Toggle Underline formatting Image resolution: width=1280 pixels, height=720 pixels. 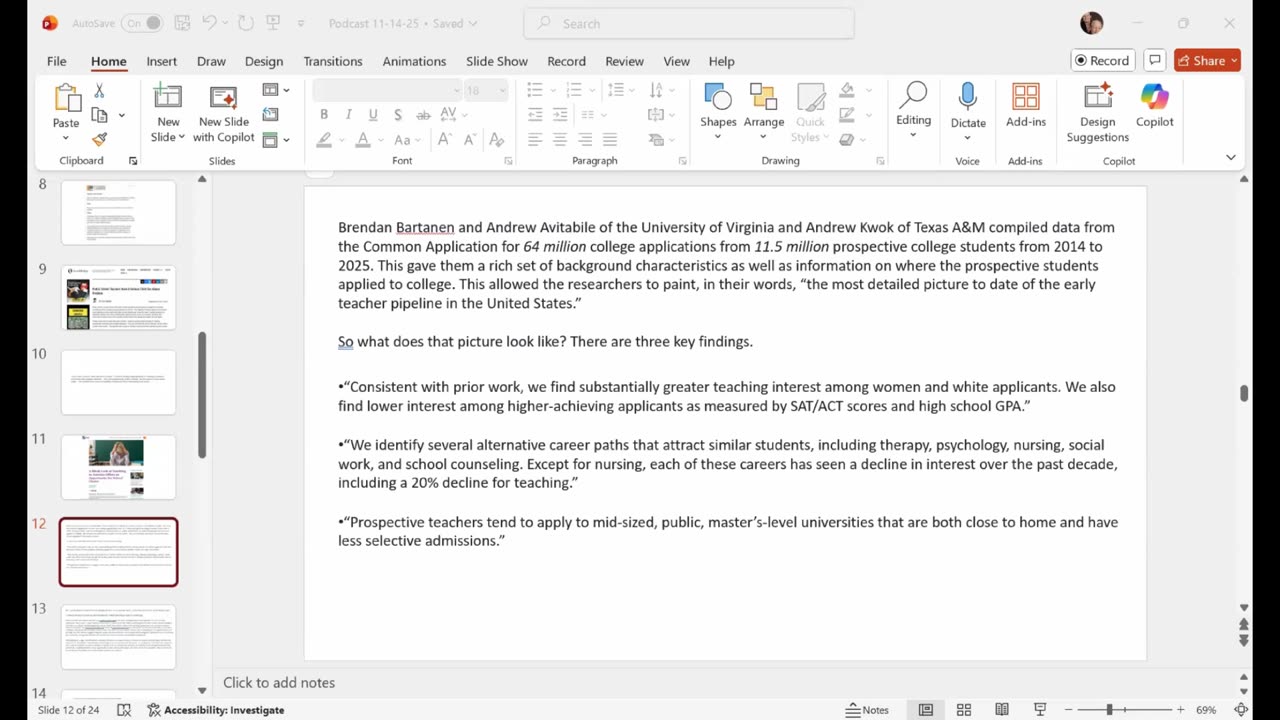point(373,115)
